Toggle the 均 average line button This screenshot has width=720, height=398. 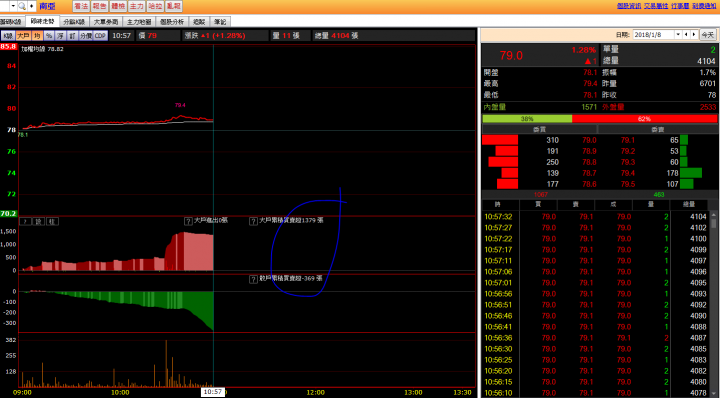[x=37, y=36]
